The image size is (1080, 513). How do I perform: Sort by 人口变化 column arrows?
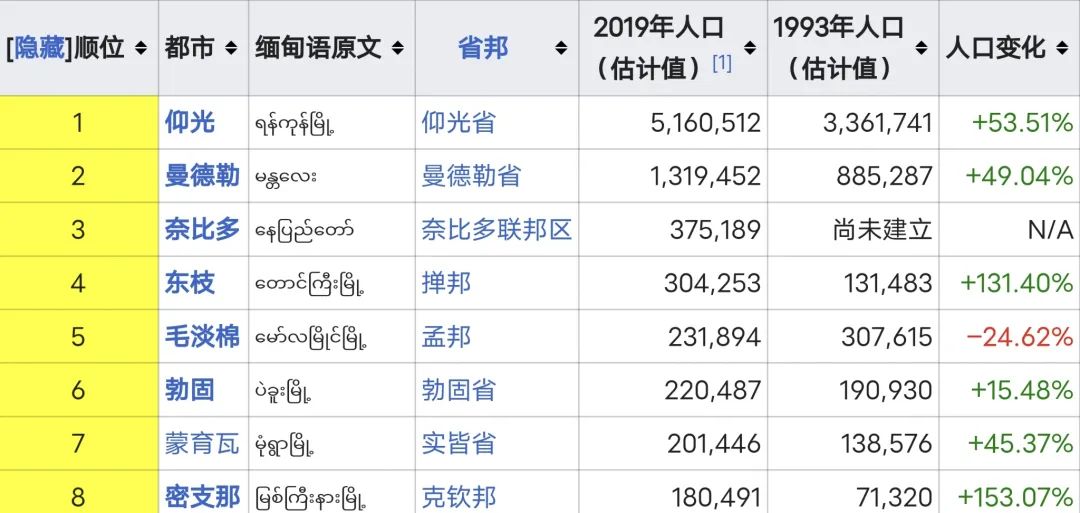pyautogui.click(x=1063, y=48)
